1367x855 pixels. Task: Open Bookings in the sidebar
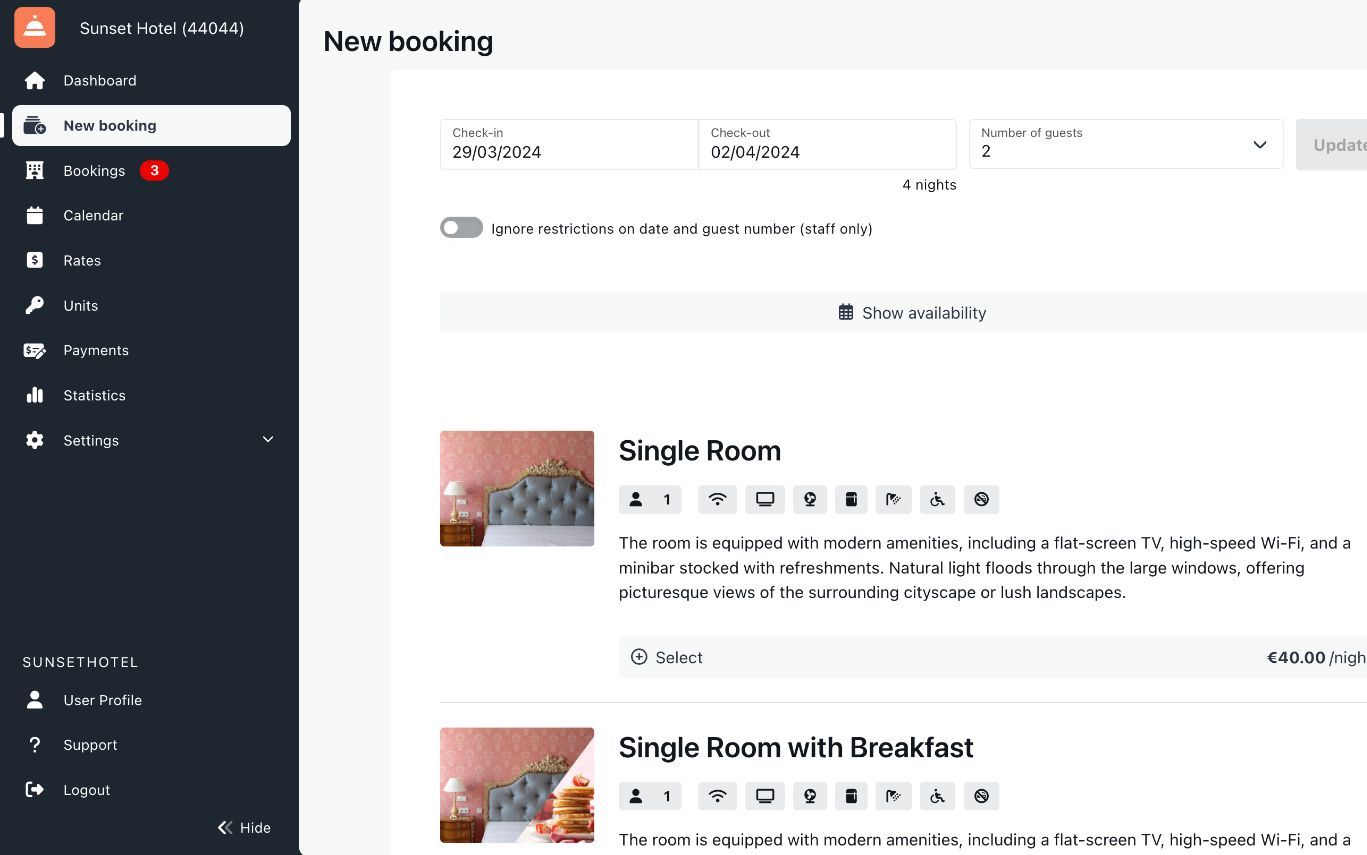[94, 171]
